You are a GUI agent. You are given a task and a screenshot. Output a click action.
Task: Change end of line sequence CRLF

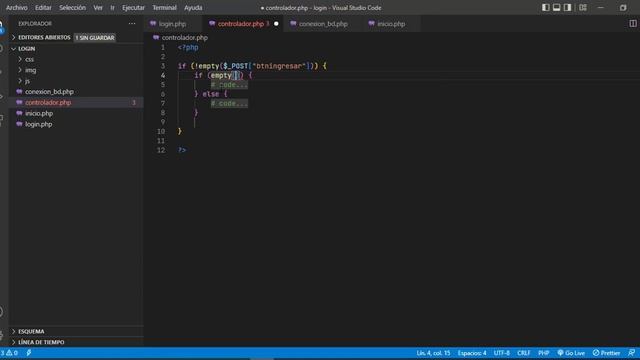524,353
